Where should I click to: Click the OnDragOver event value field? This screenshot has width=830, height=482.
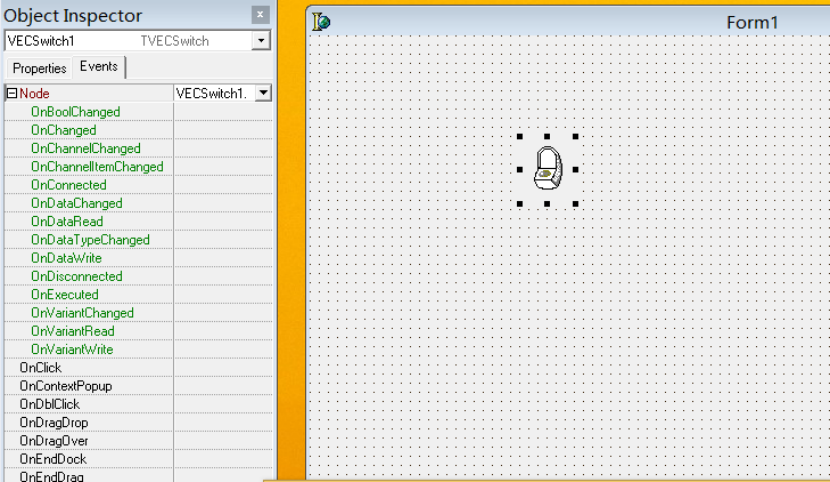[x=222, y=441]
